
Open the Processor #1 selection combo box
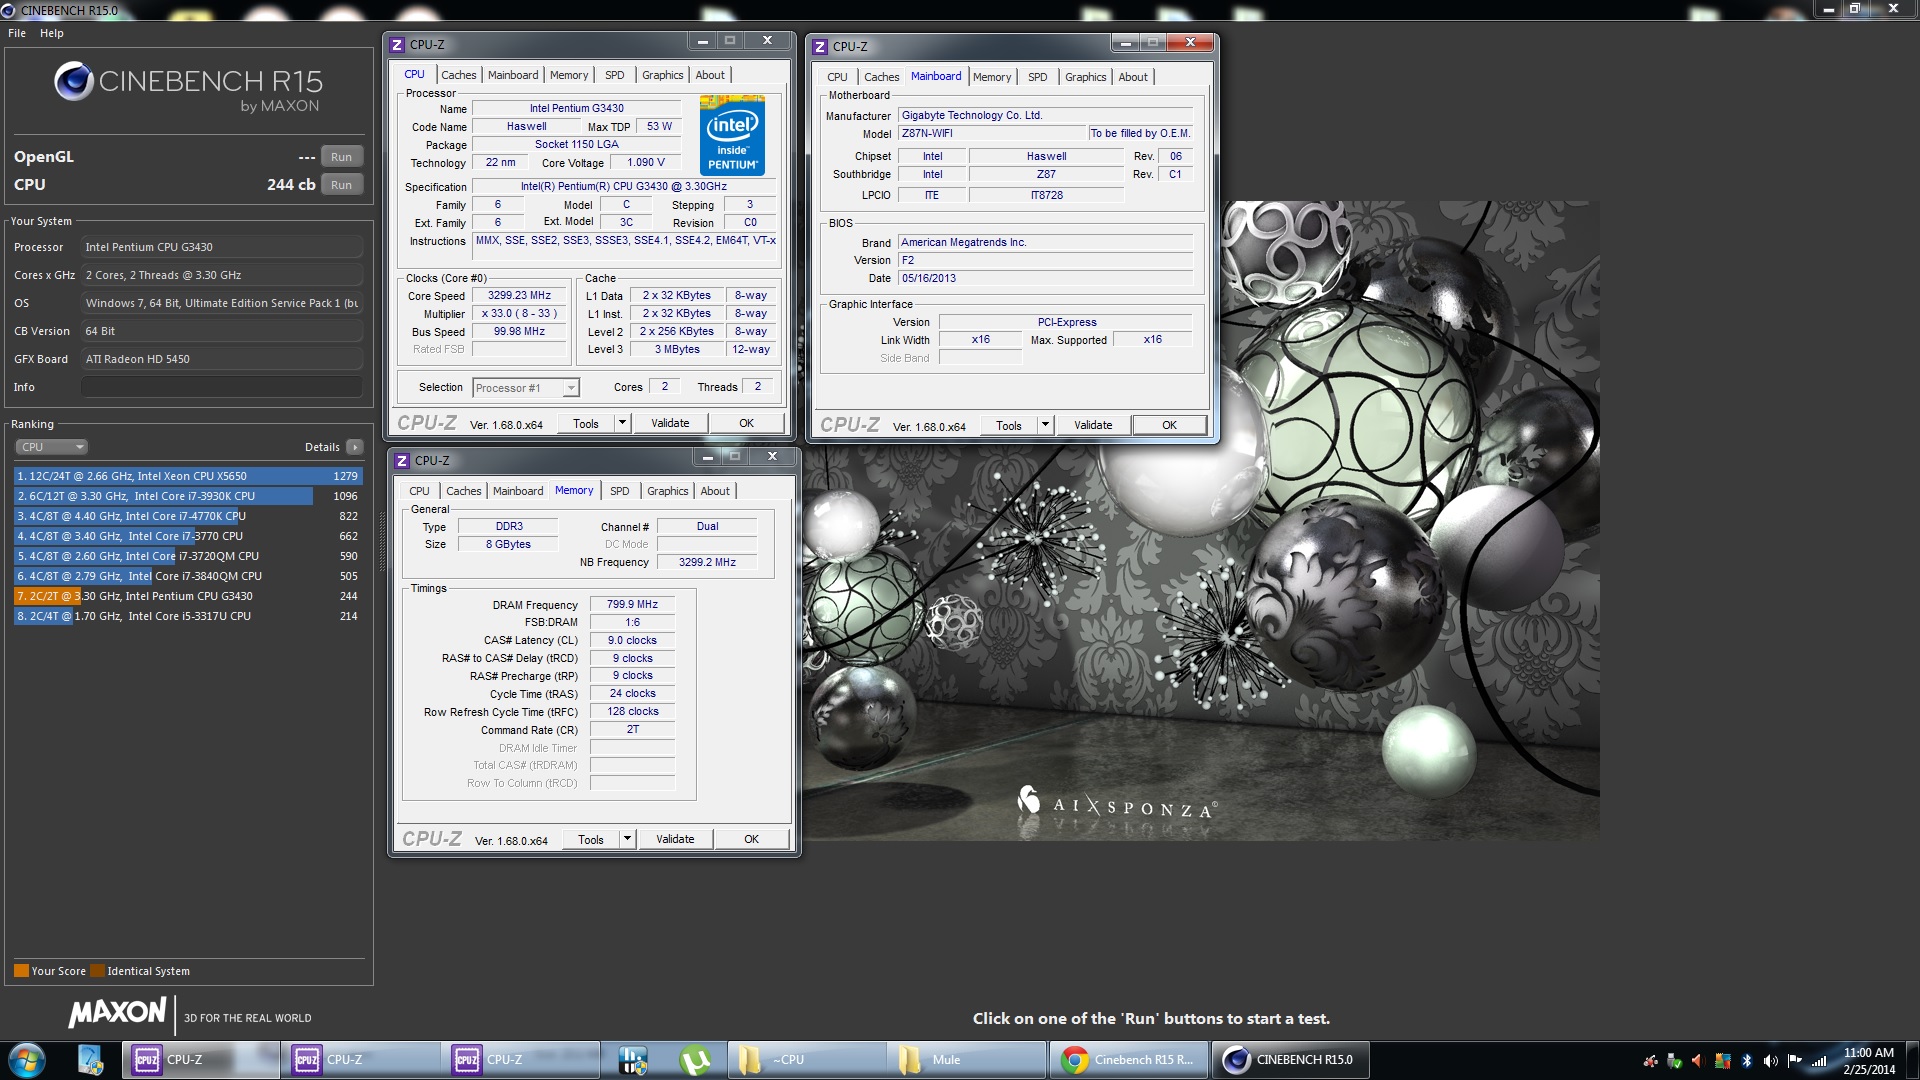point(526,388)
